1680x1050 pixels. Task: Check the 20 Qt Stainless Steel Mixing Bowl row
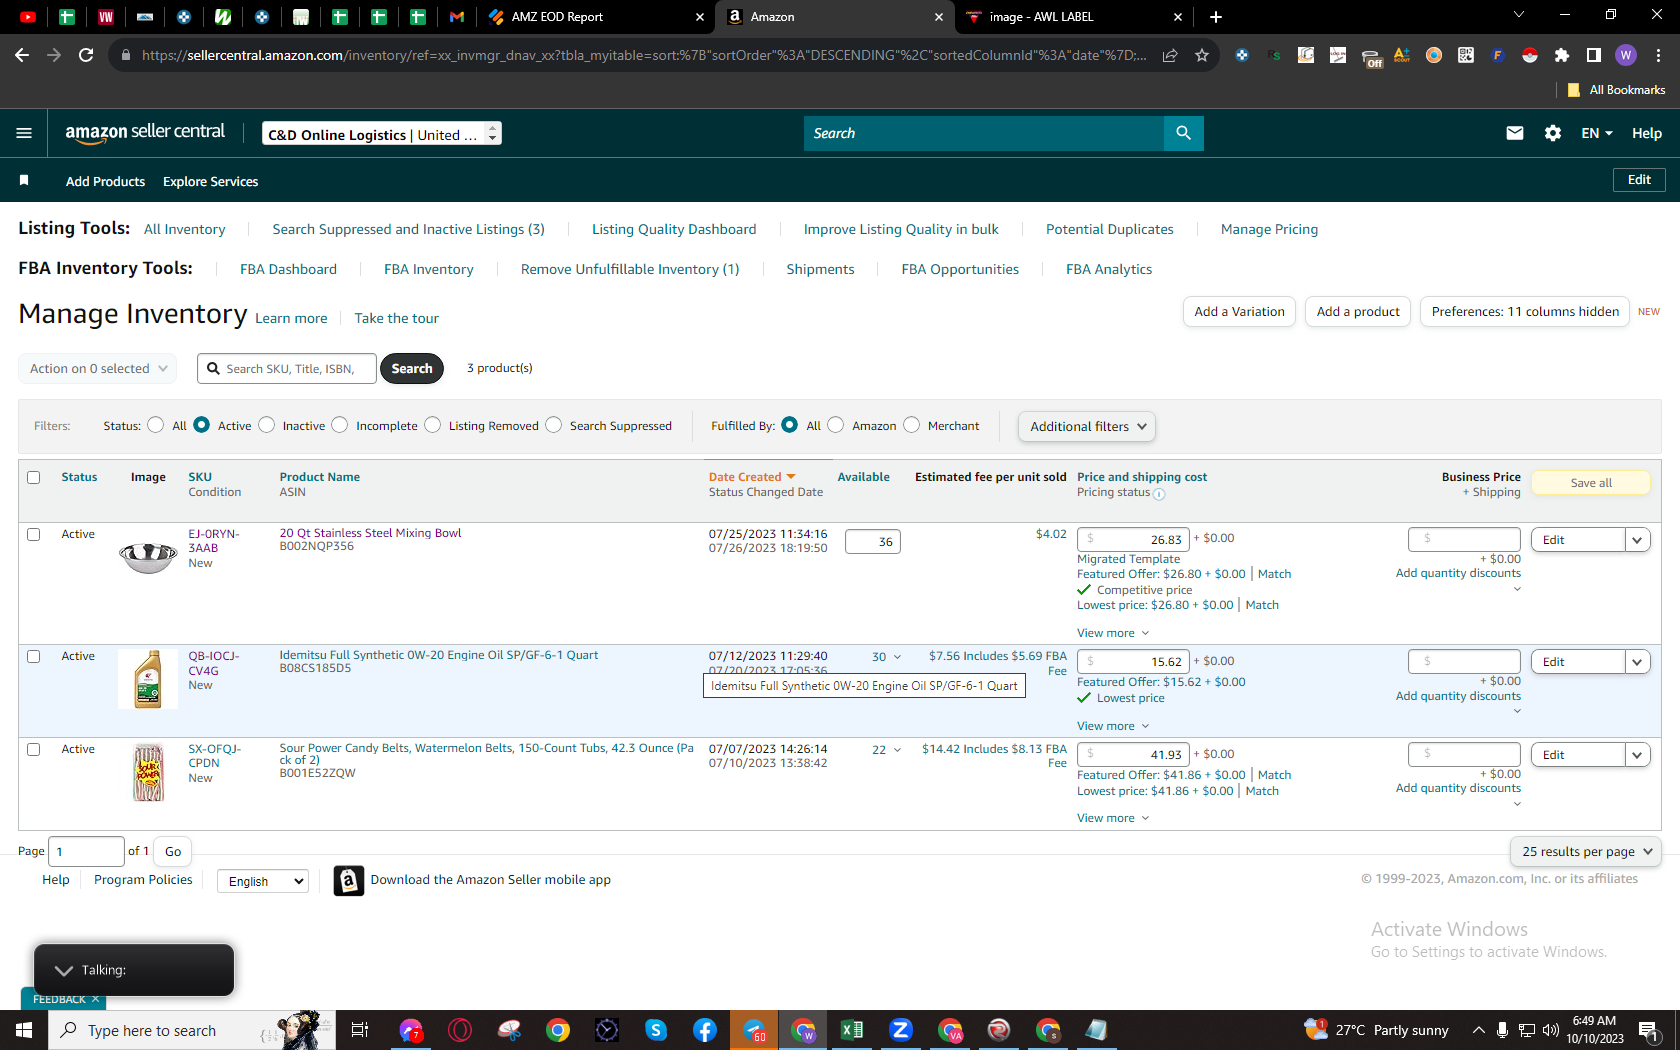click(x=34, y=535)
